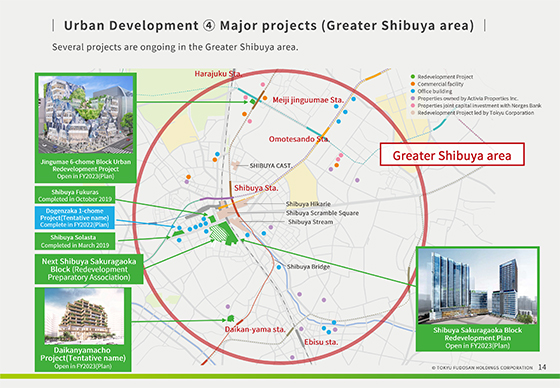The width and height of the screenshot is (560, 388).
Task: Click the Tokyu Fudosan Holdings Corporation copyright text
Action: click(482, 368)
